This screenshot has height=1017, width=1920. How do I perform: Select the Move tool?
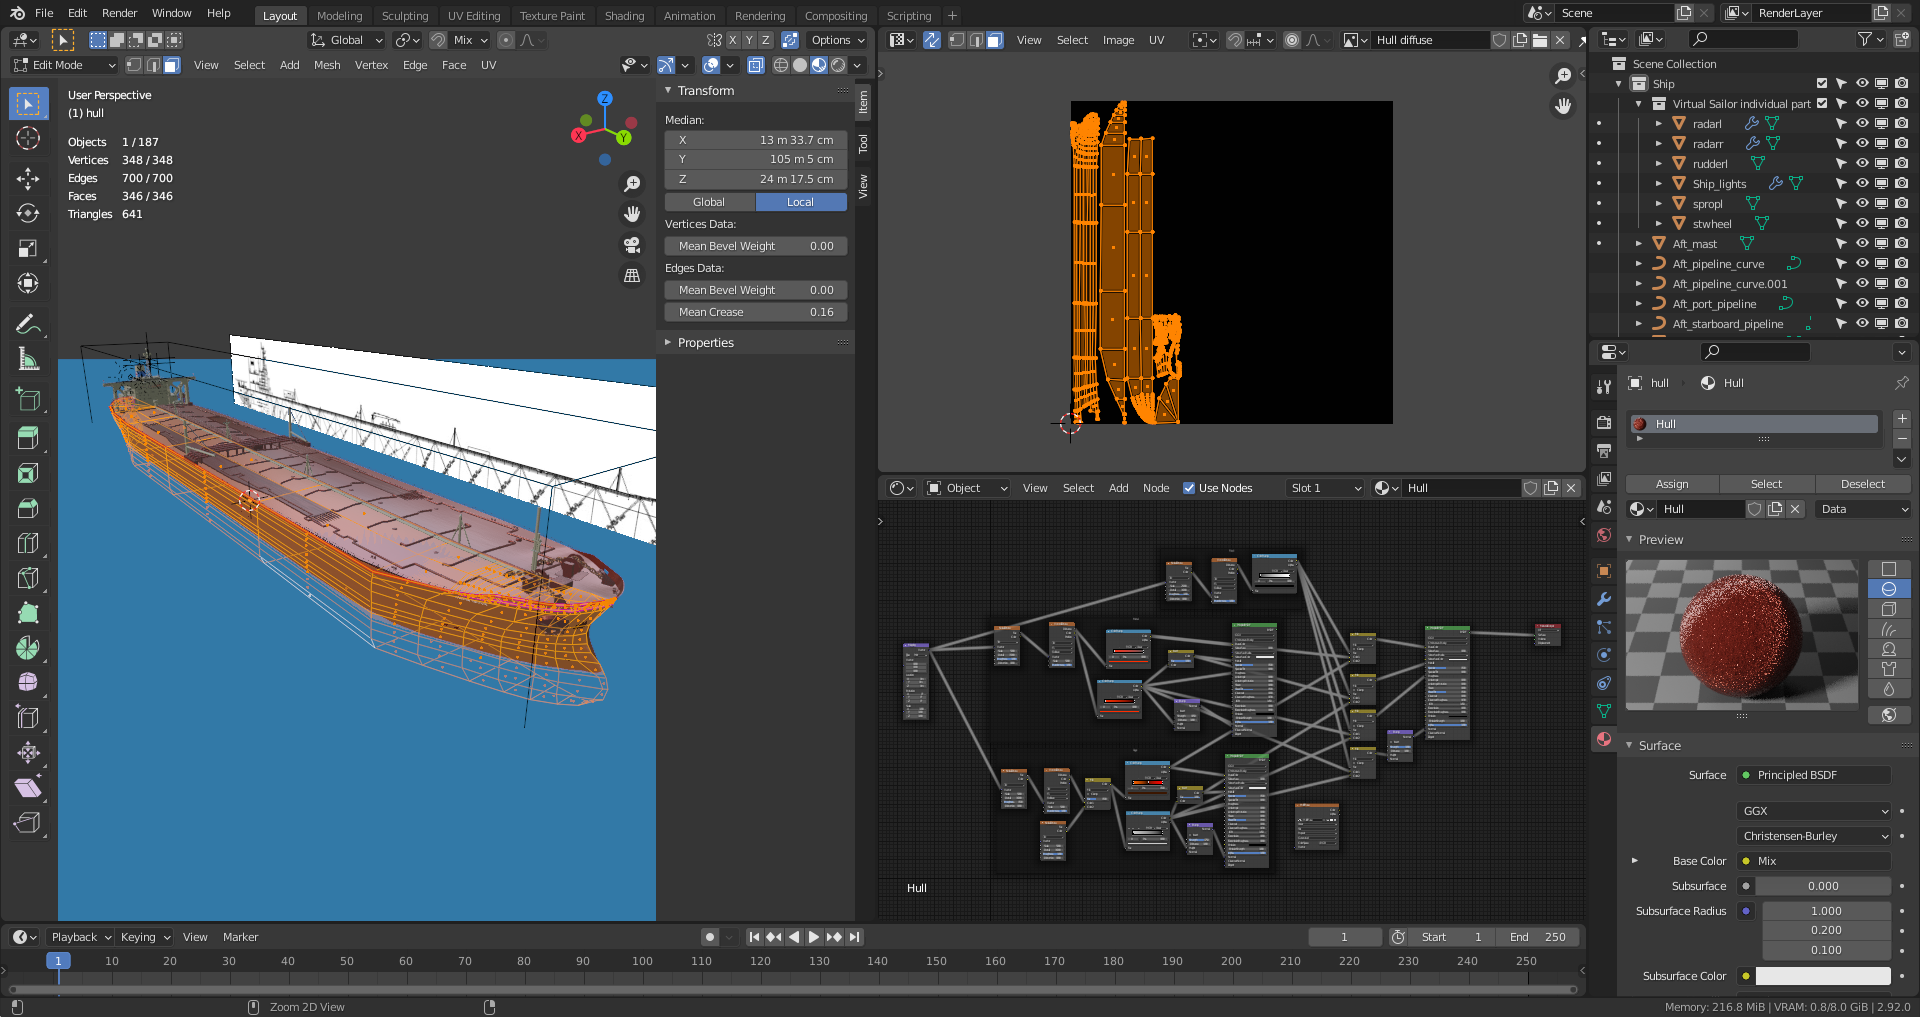pos(28,179)
